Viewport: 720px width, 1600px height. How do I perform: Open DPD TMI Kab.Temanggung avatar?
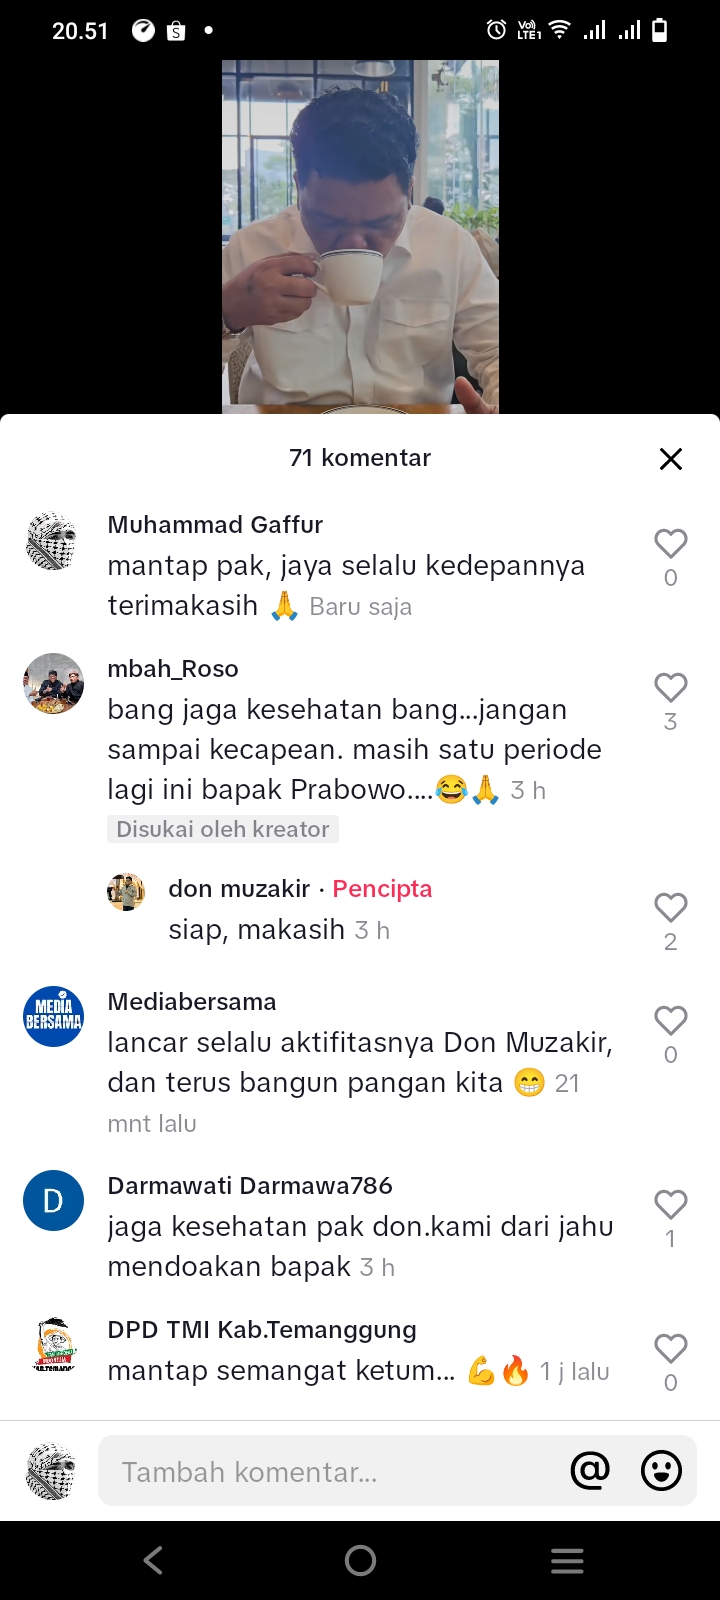tap(53, 1345)
